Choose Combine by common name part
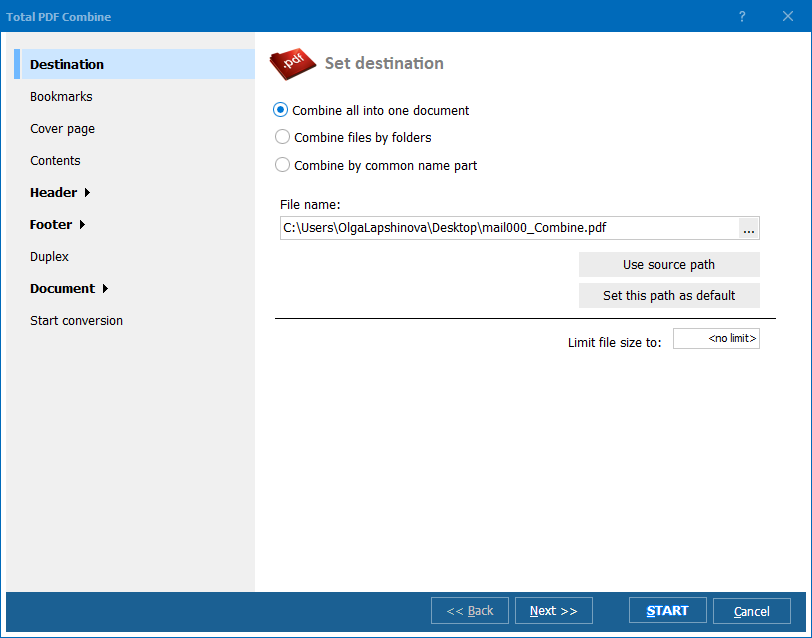The height and width of the screenshot is (638, 812). point(282,166)
